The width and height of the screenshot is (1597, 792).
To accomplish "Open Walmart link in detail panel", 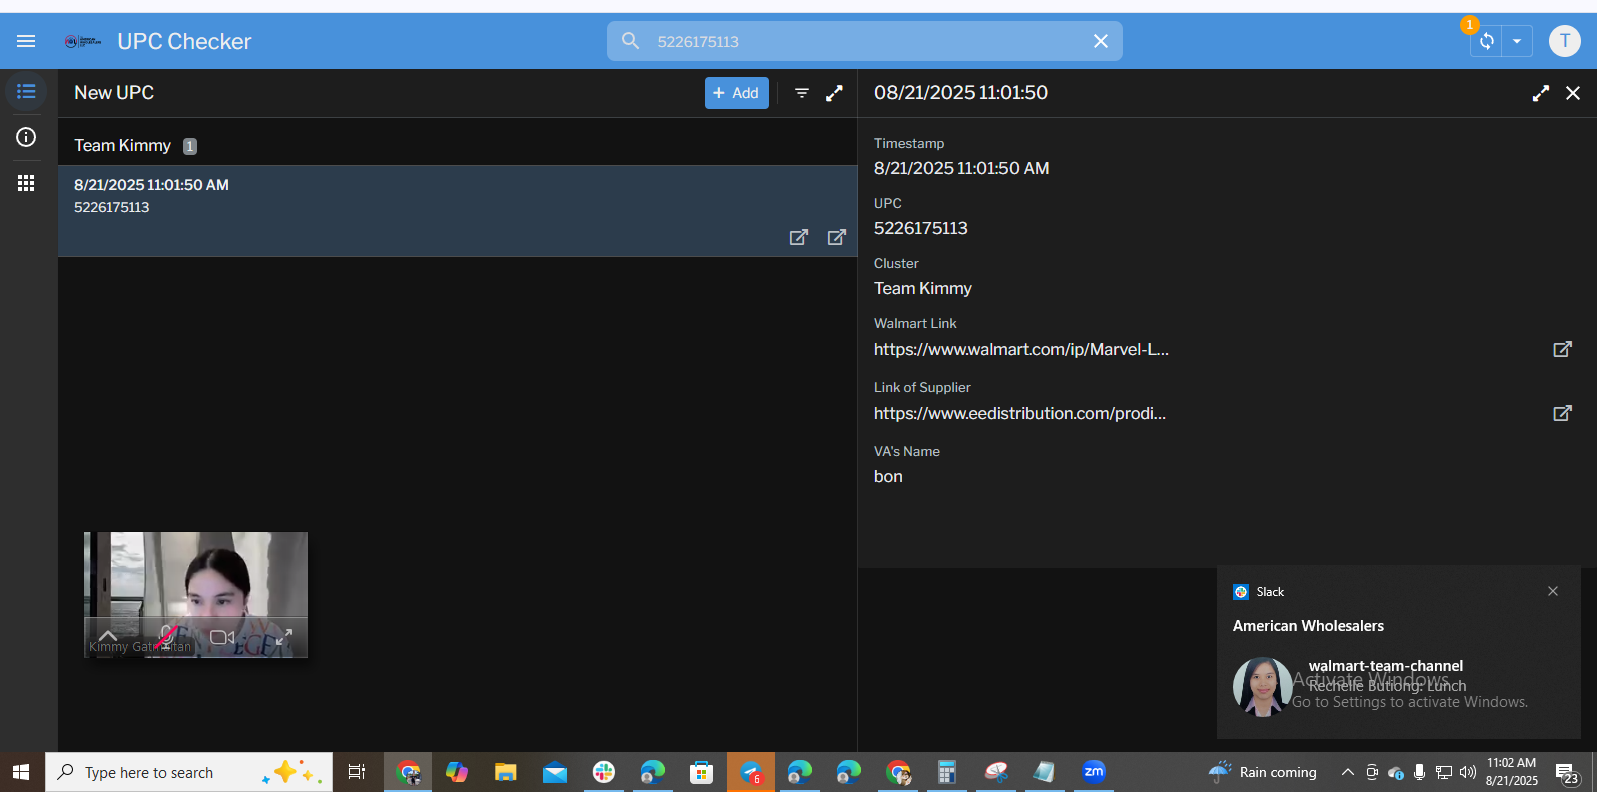I will click(1562, 349).
